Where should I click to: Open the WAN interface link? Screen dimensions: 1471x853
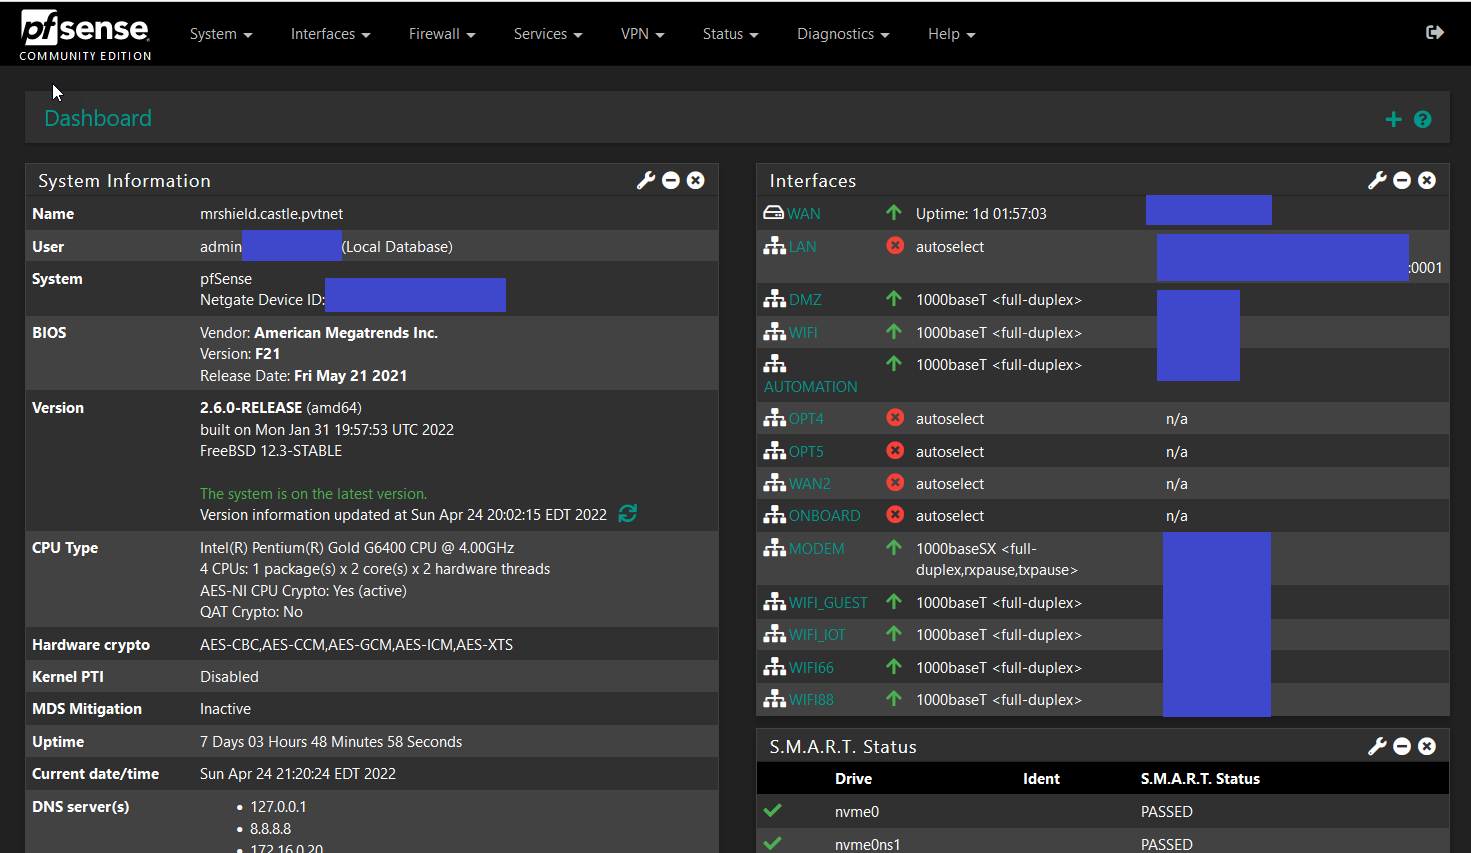point(804,214)
